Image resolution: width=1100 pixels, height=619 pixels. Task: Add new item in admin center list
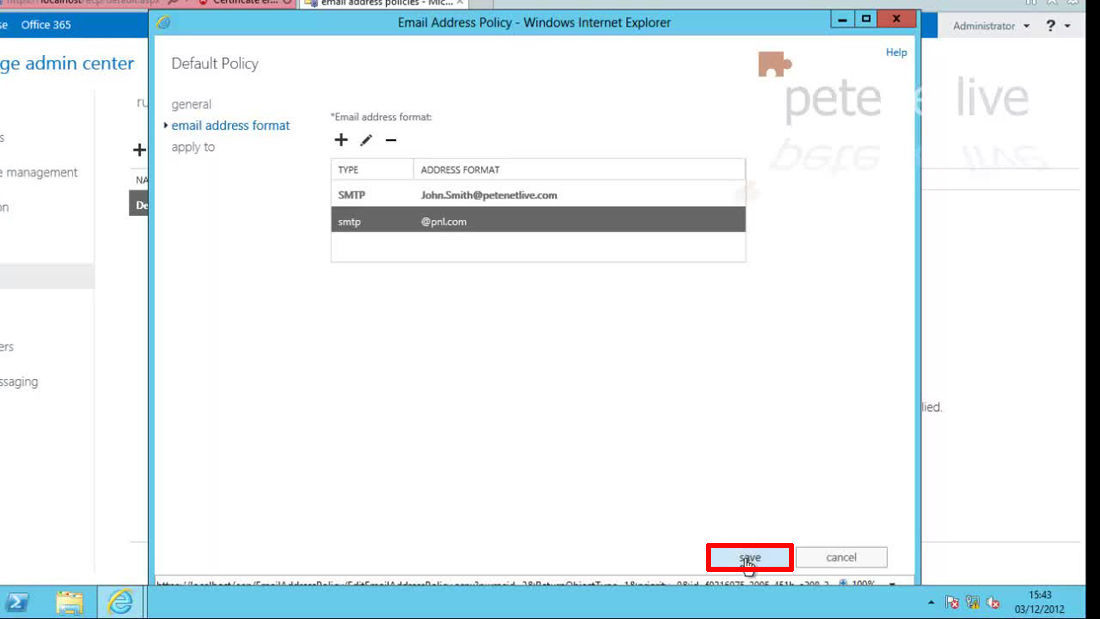[x=139, y=149]
